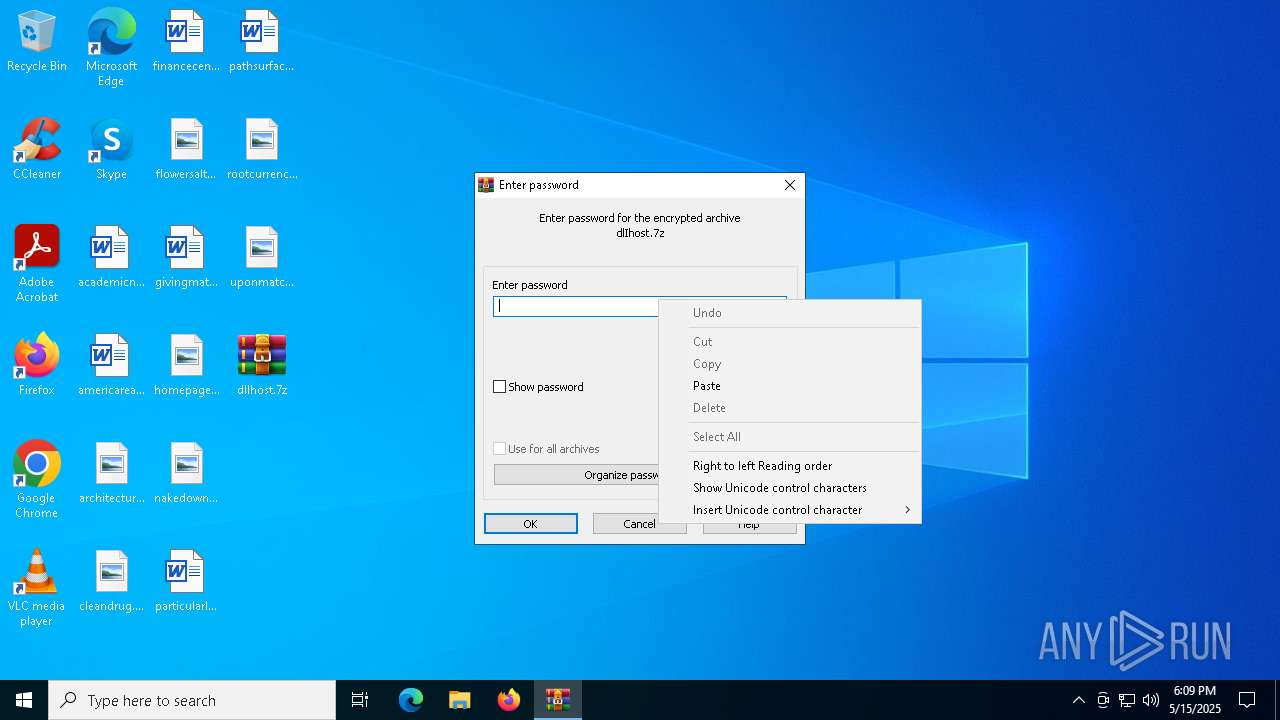The height and width of the screenshot is (720, 1280).
Task: Focus the Enter password text field
Action: tap(576, 307)
